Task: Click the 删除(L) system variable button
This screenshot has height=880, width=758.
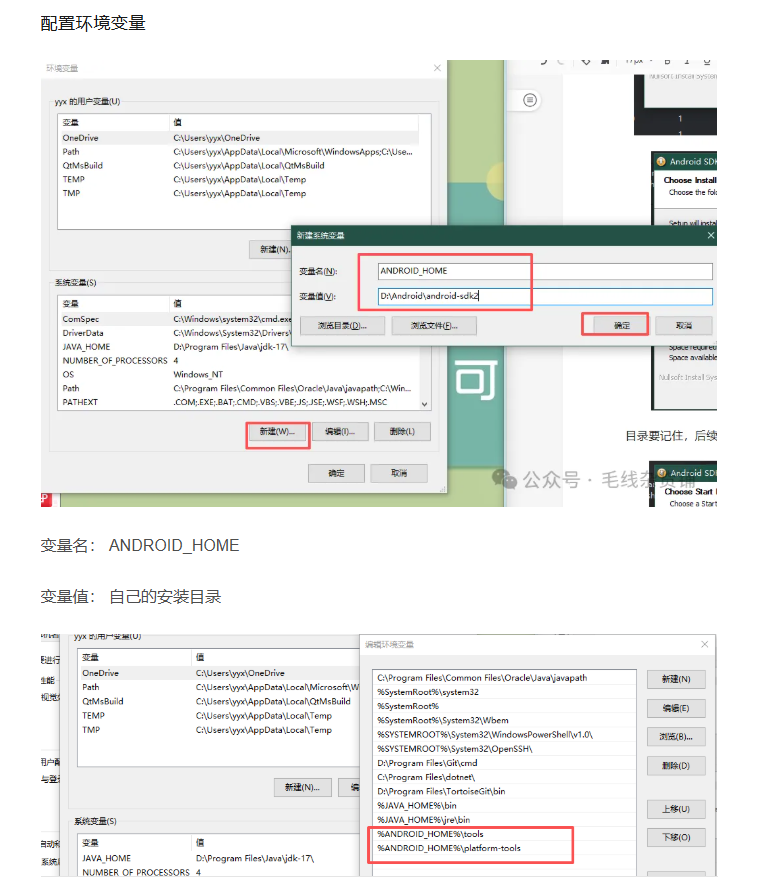Action: [402, 432]
